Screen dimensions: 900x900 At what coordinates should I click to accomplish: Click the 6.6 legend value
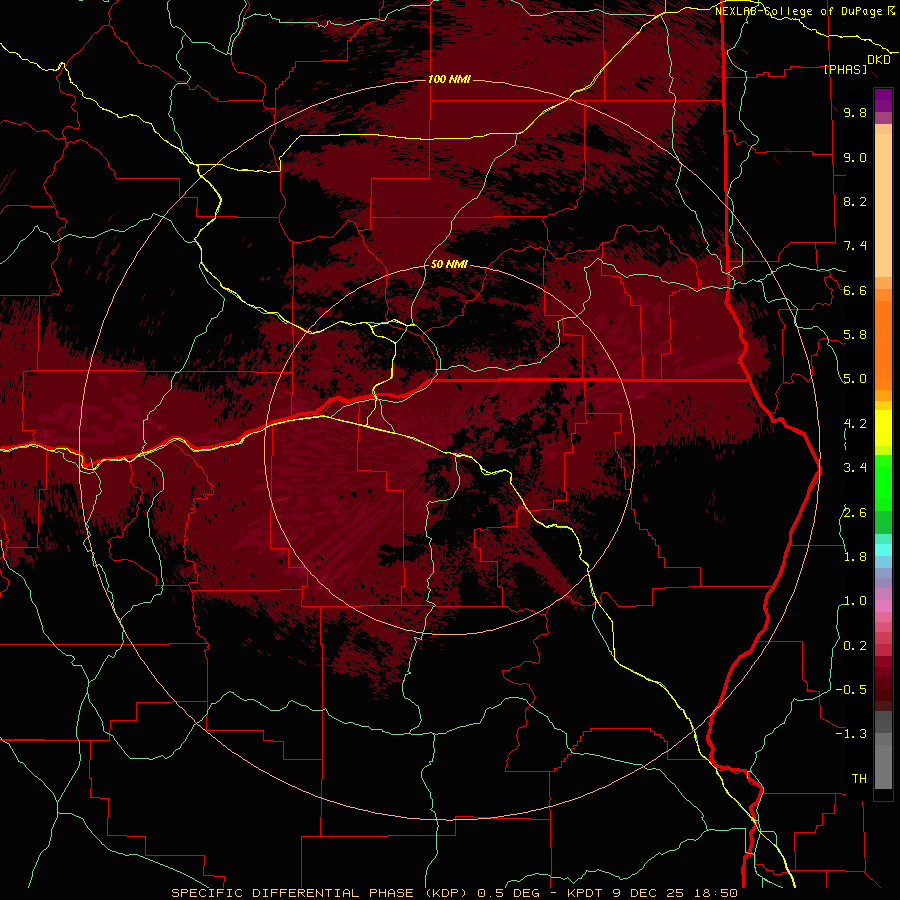point(855,290)
